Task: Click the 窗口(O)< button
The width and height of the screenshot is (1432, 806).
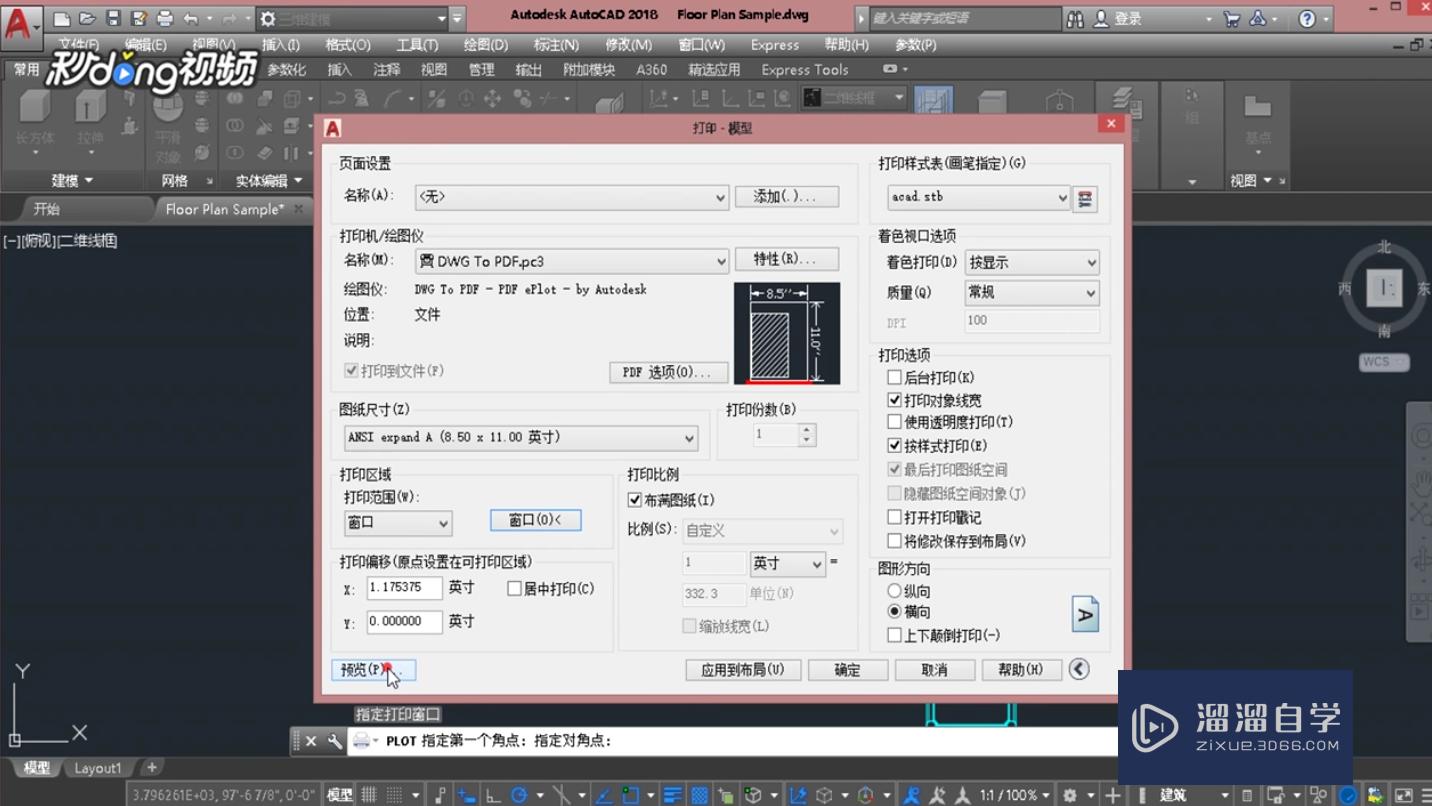Action: click(535, 520)
